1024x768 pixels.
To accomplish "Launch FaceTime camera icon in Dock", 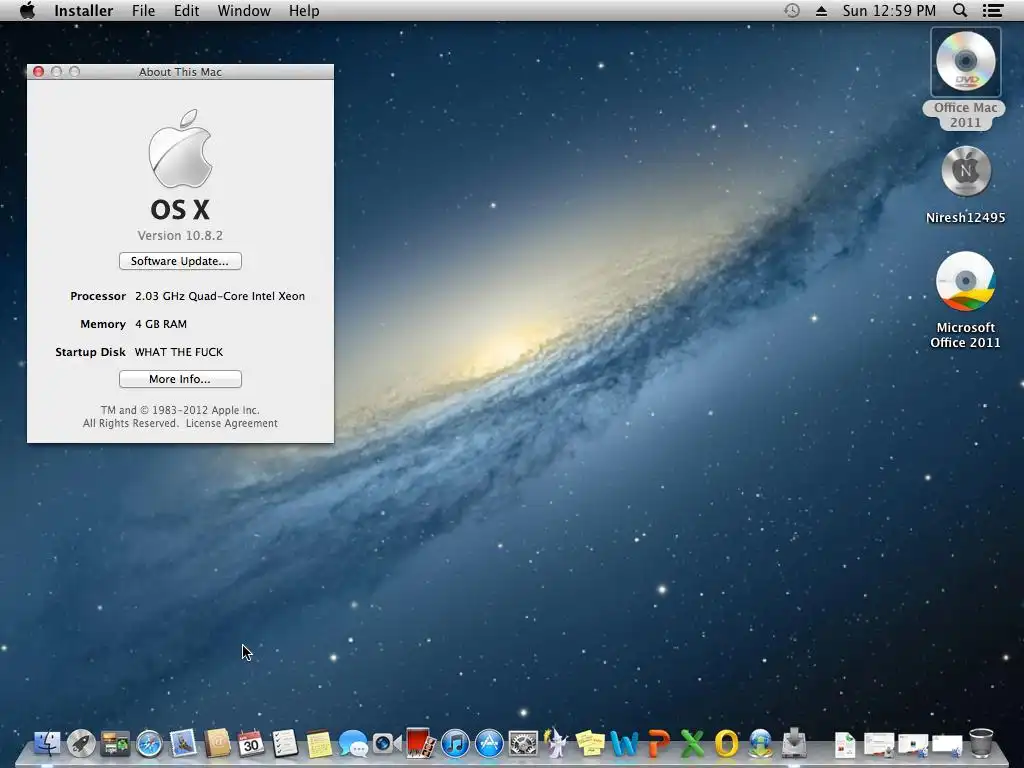I will pos(387,743).
